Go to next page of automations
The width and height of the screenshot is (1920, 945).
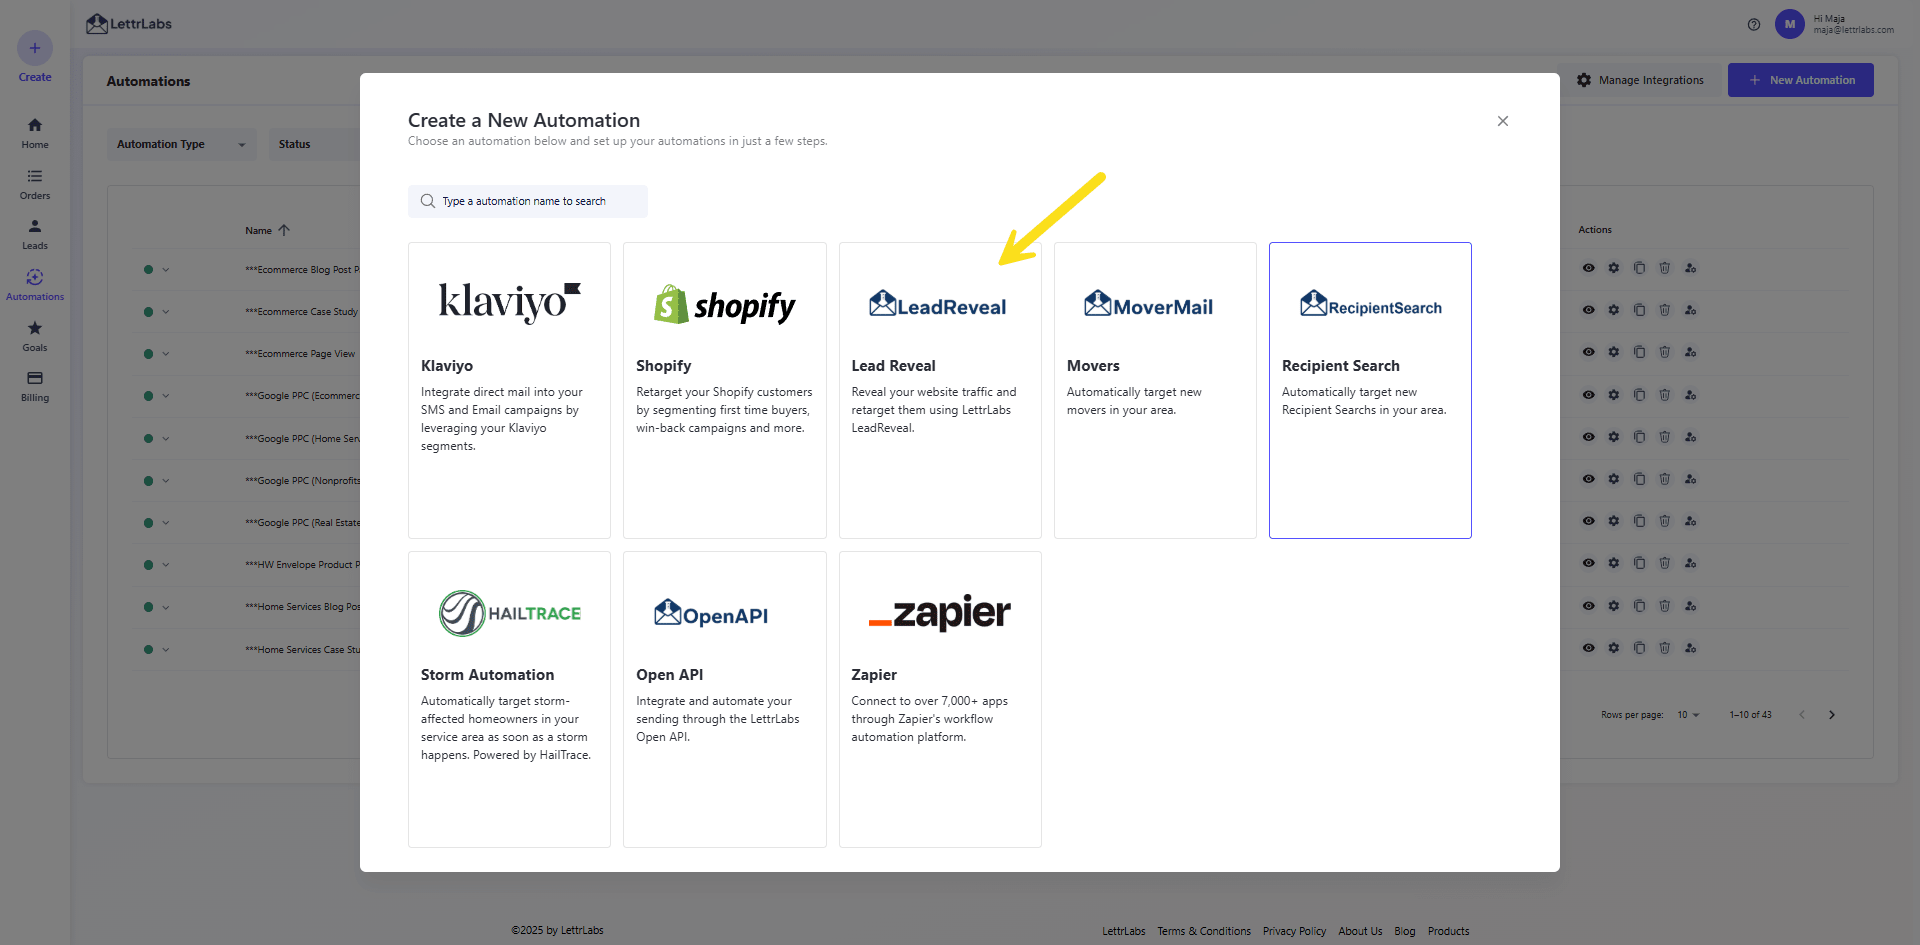pos(1832,715)
